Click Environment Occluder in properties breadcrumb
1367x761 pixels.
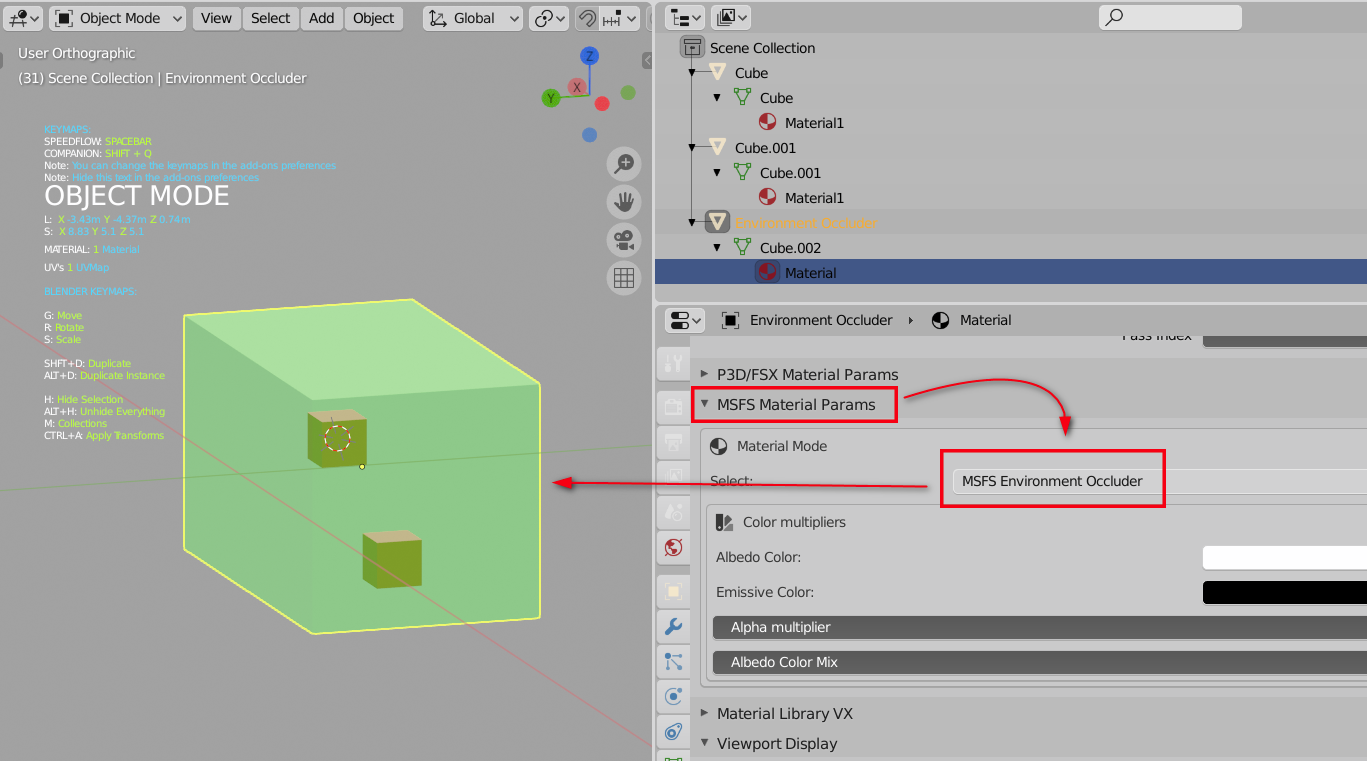coord(821,320)
